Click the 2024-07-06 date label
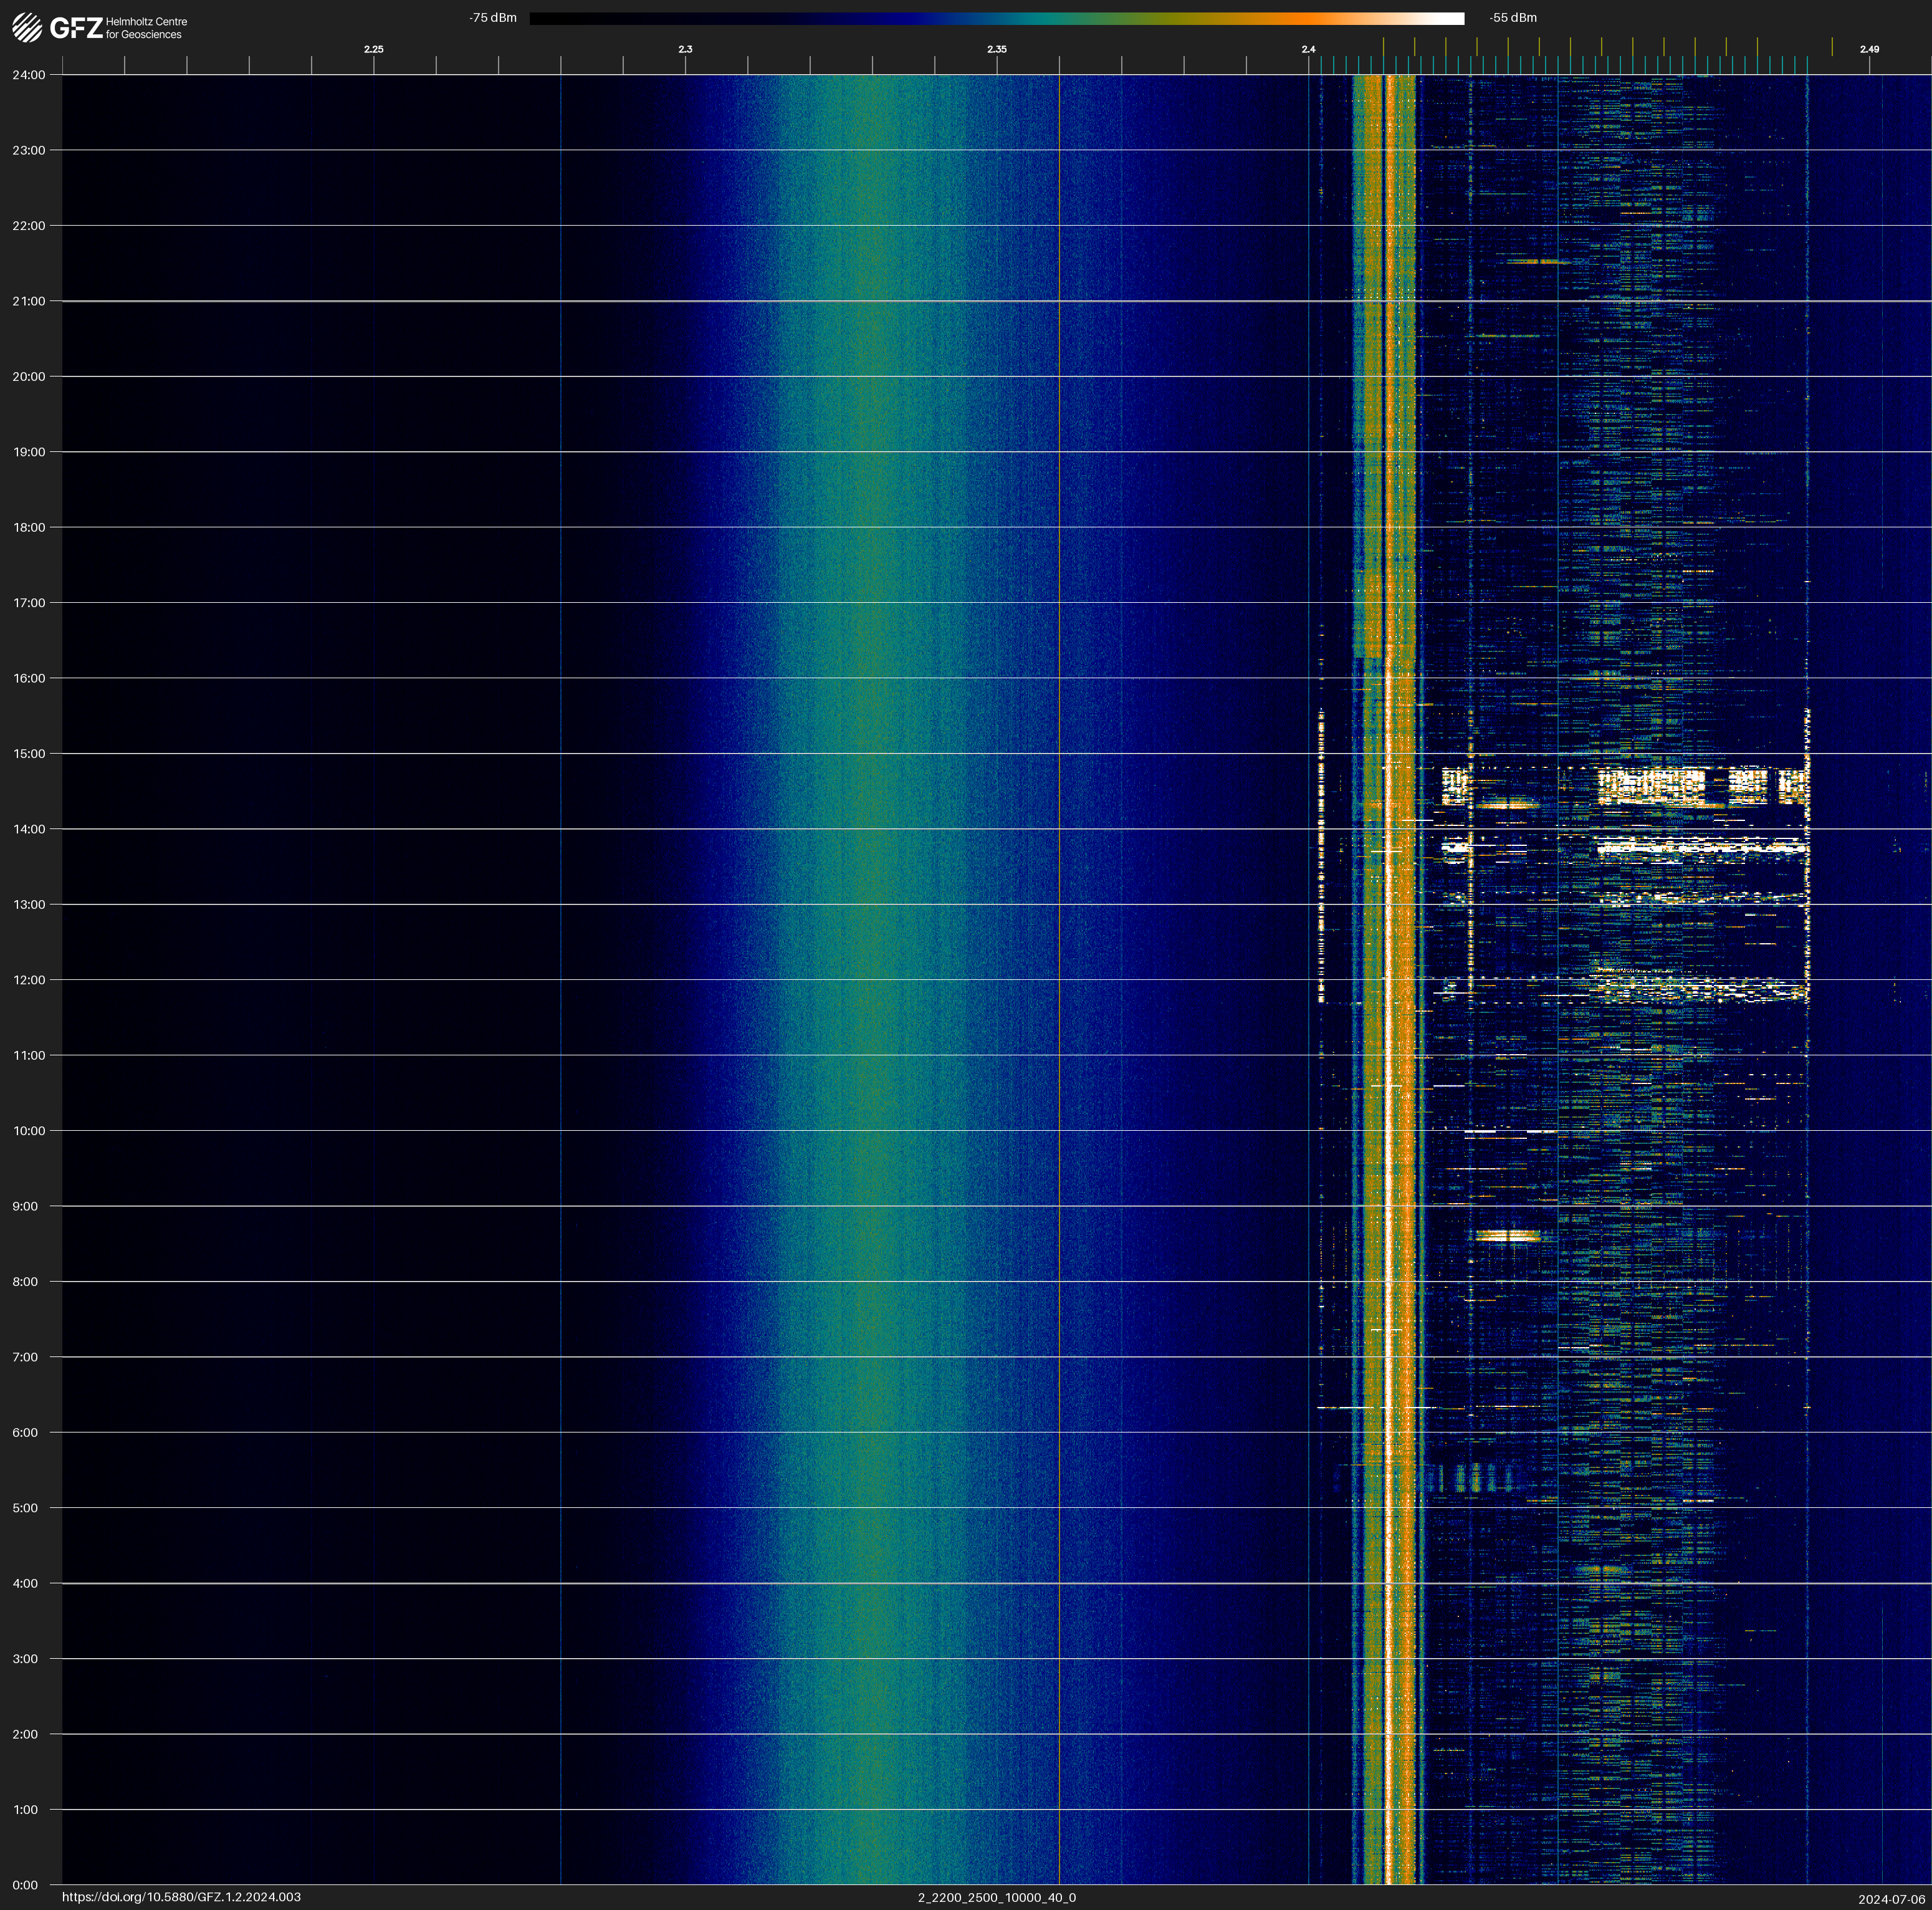This screenshot has width=1932, height=1910. 1891,1899
